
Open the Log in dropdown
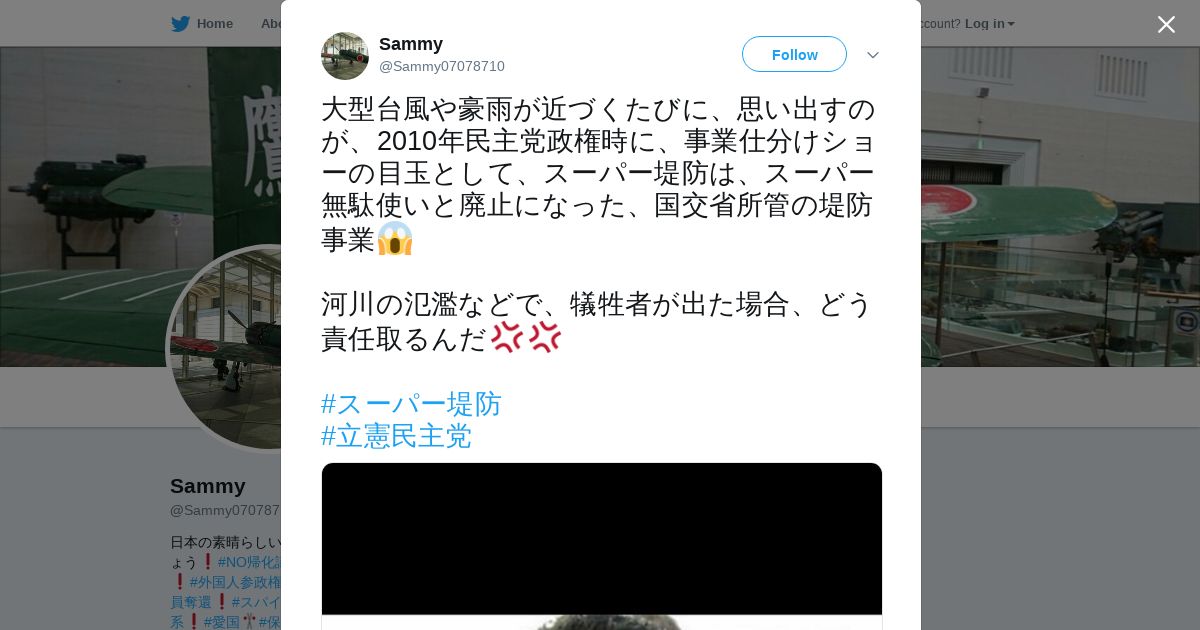click(x=989, y=24)
